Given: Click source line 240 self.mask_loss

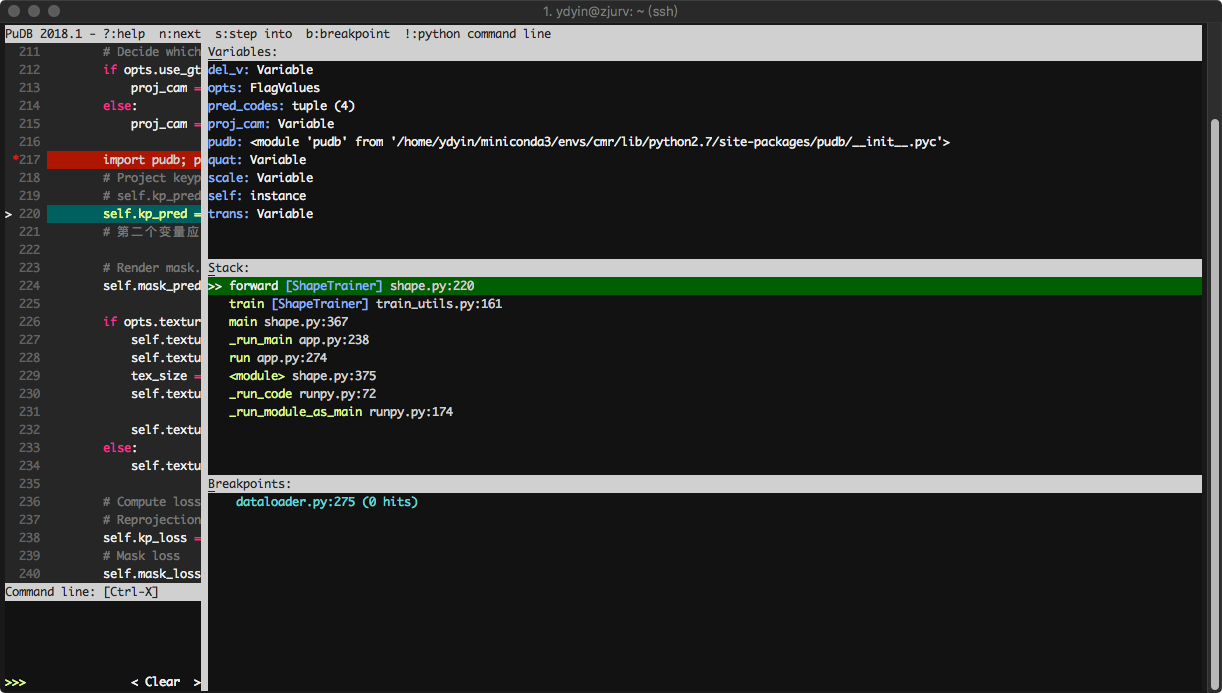Looking at the screenshot, I should click(x=152, y=574).
